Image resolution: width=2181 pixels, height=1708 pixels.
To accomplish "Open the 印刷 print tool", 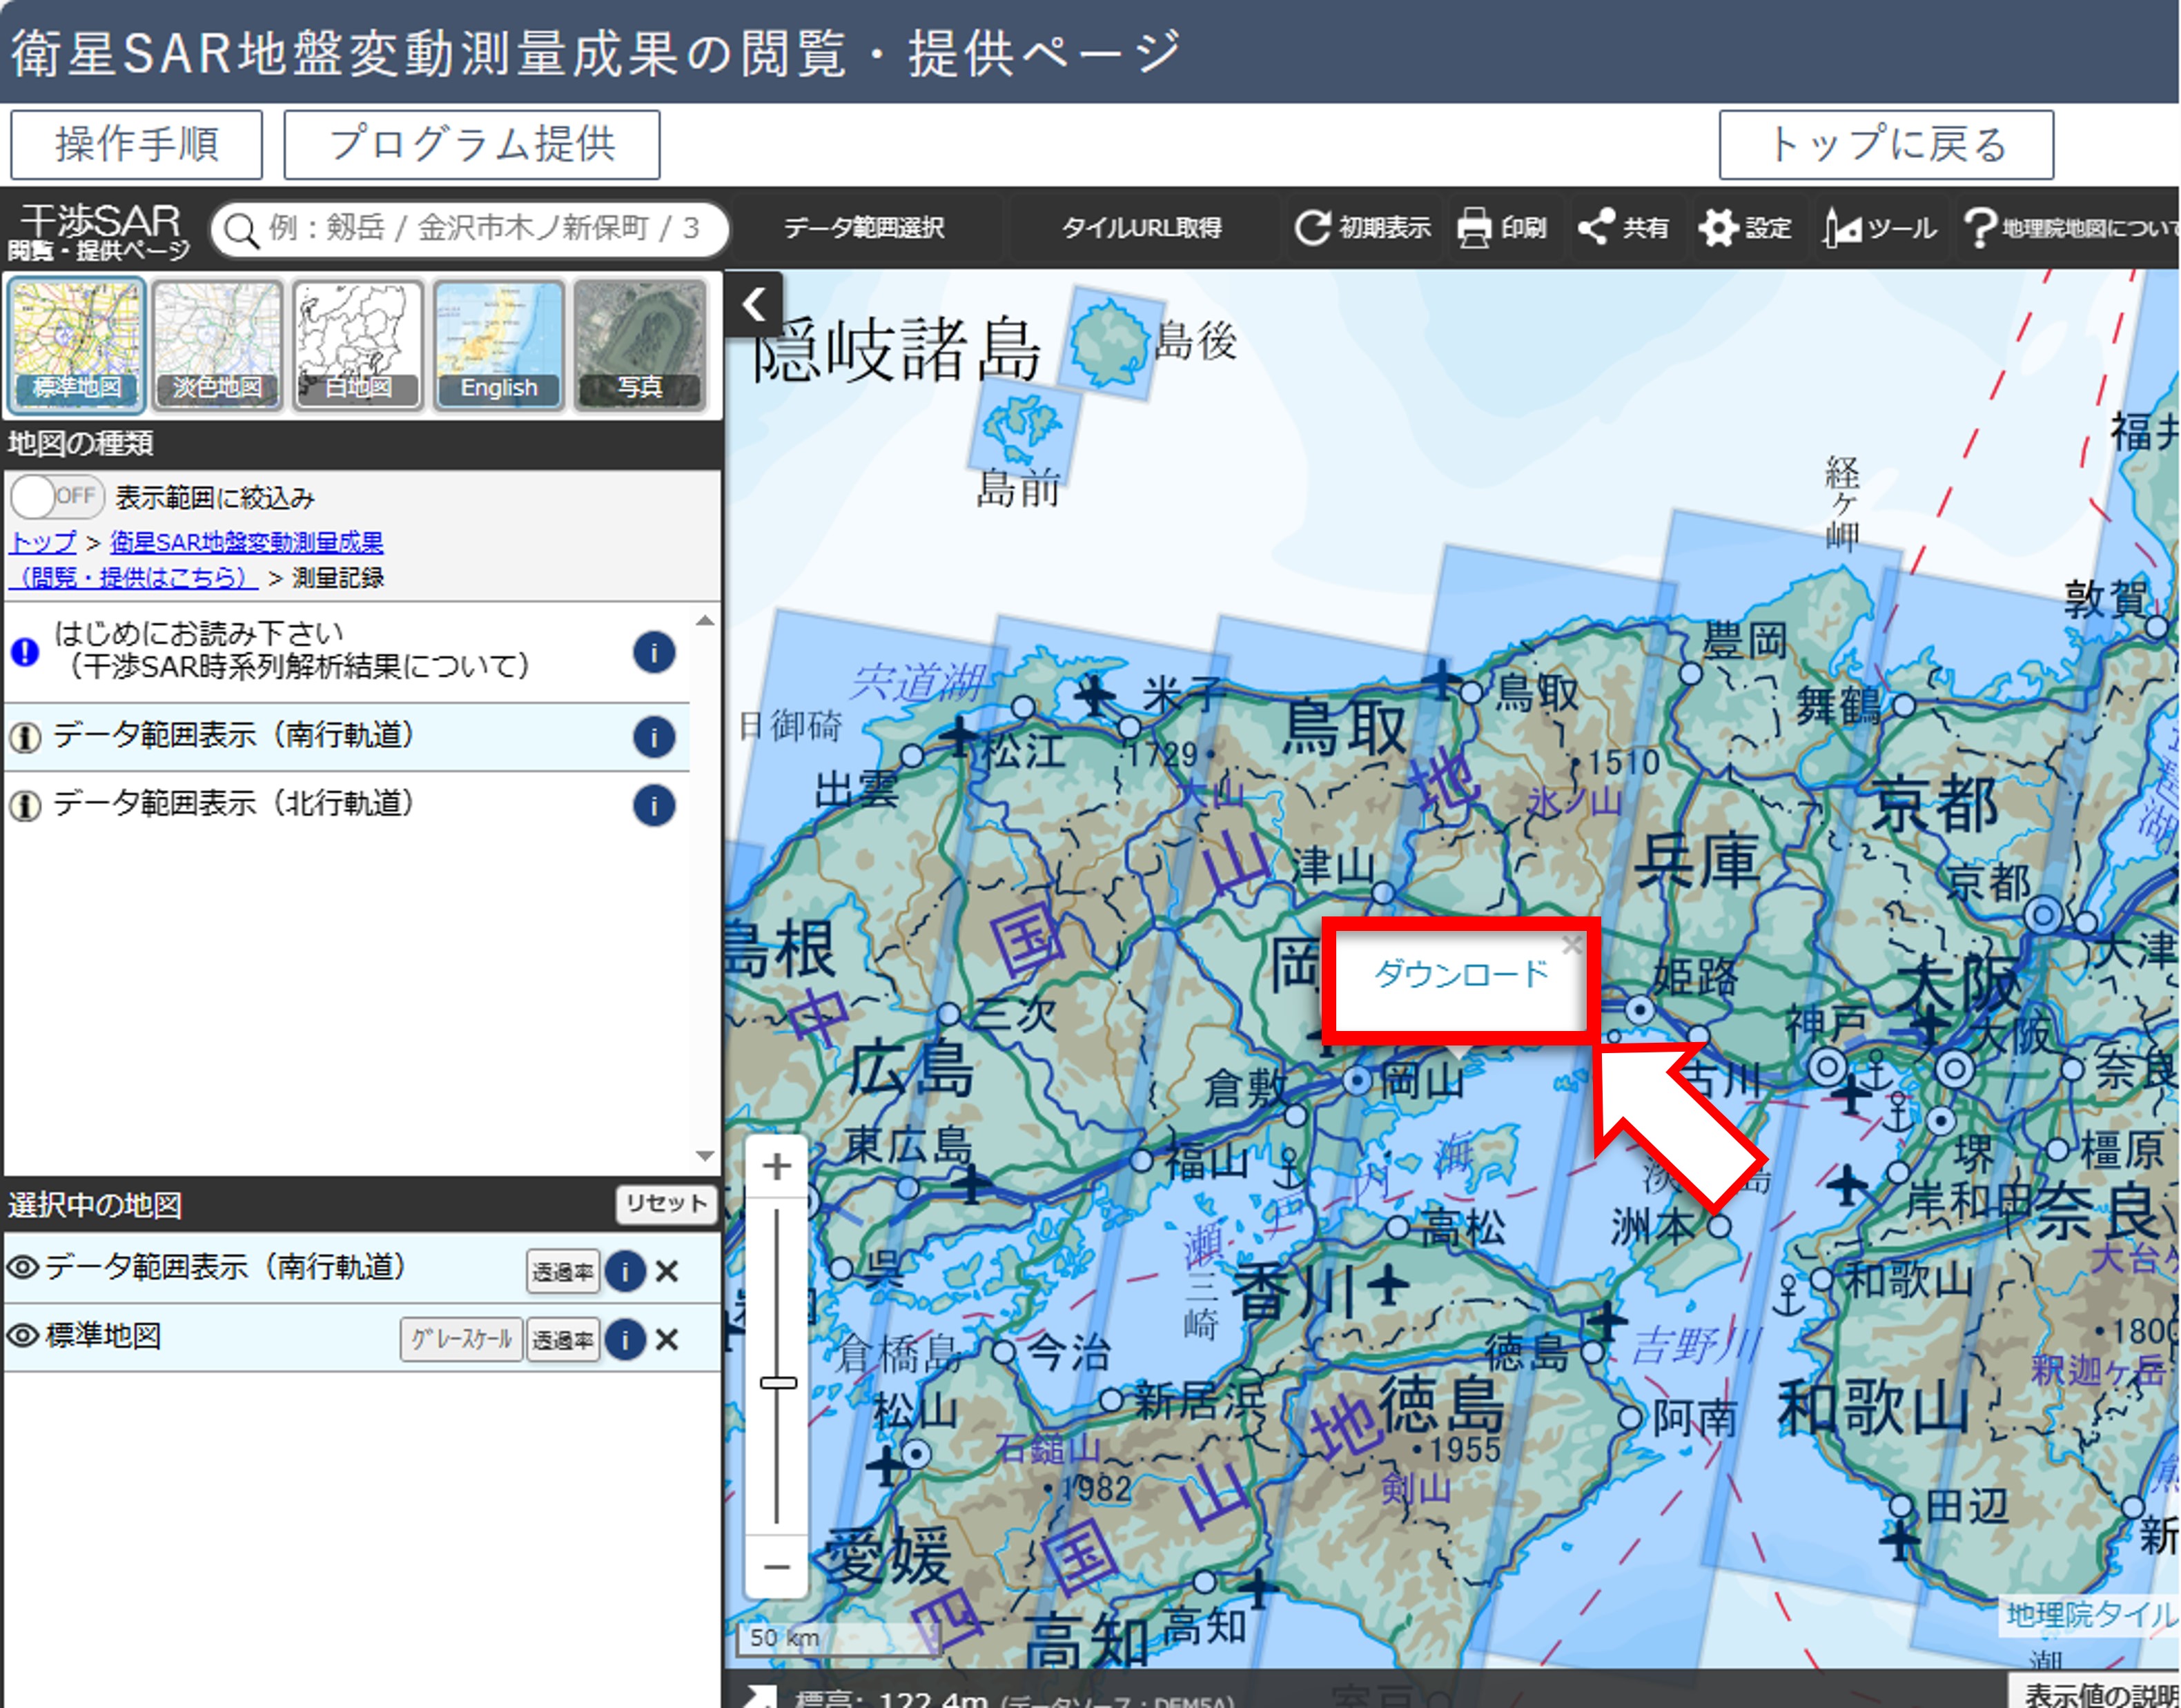I will [1502, 228].
